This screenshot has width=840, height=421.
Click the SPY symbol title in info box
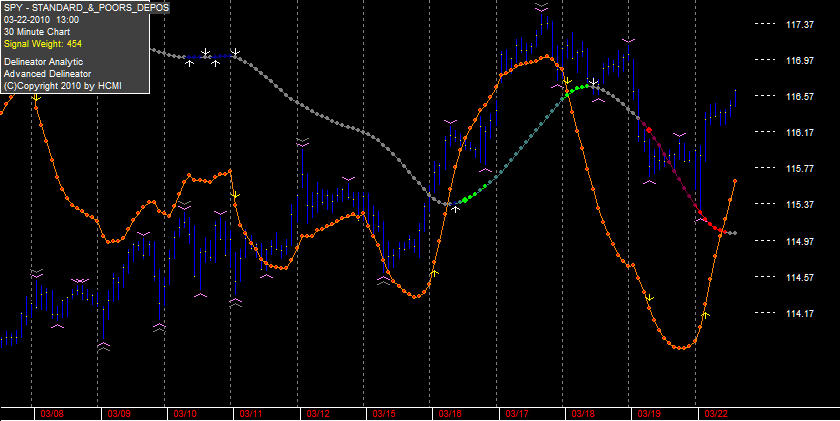coord(86,7)
